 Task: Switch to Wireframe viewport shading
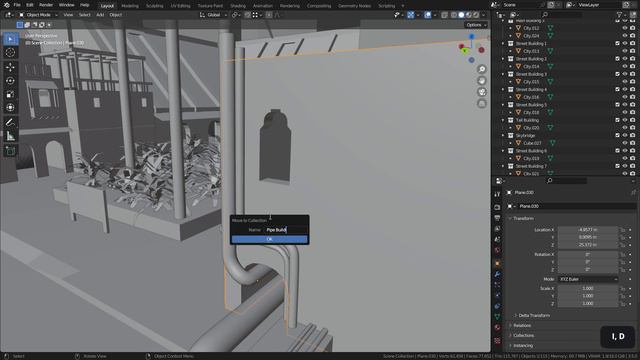454,15
